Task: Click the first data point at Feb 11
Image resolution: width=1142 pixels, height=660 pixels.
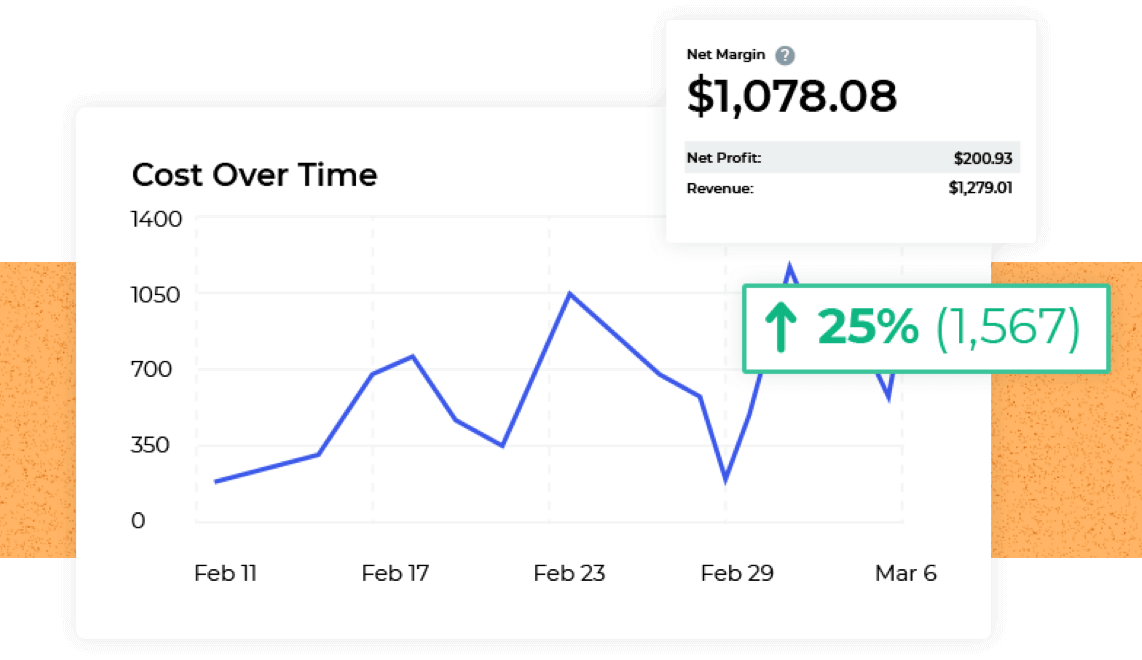Action: click(216, 481)
